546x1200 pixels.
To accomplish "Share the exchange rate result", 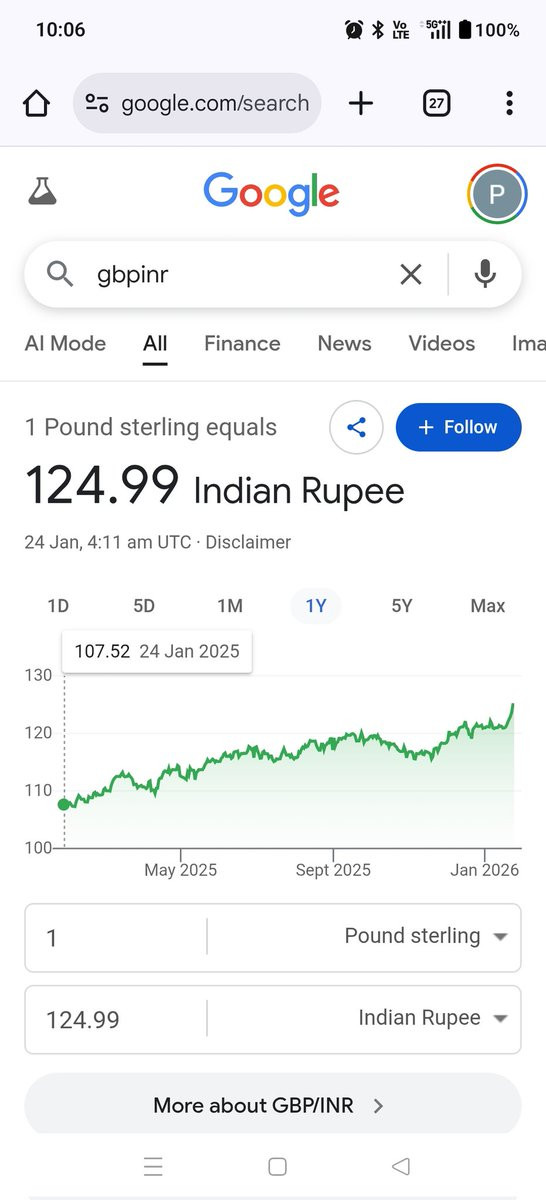I will point(357,428).
